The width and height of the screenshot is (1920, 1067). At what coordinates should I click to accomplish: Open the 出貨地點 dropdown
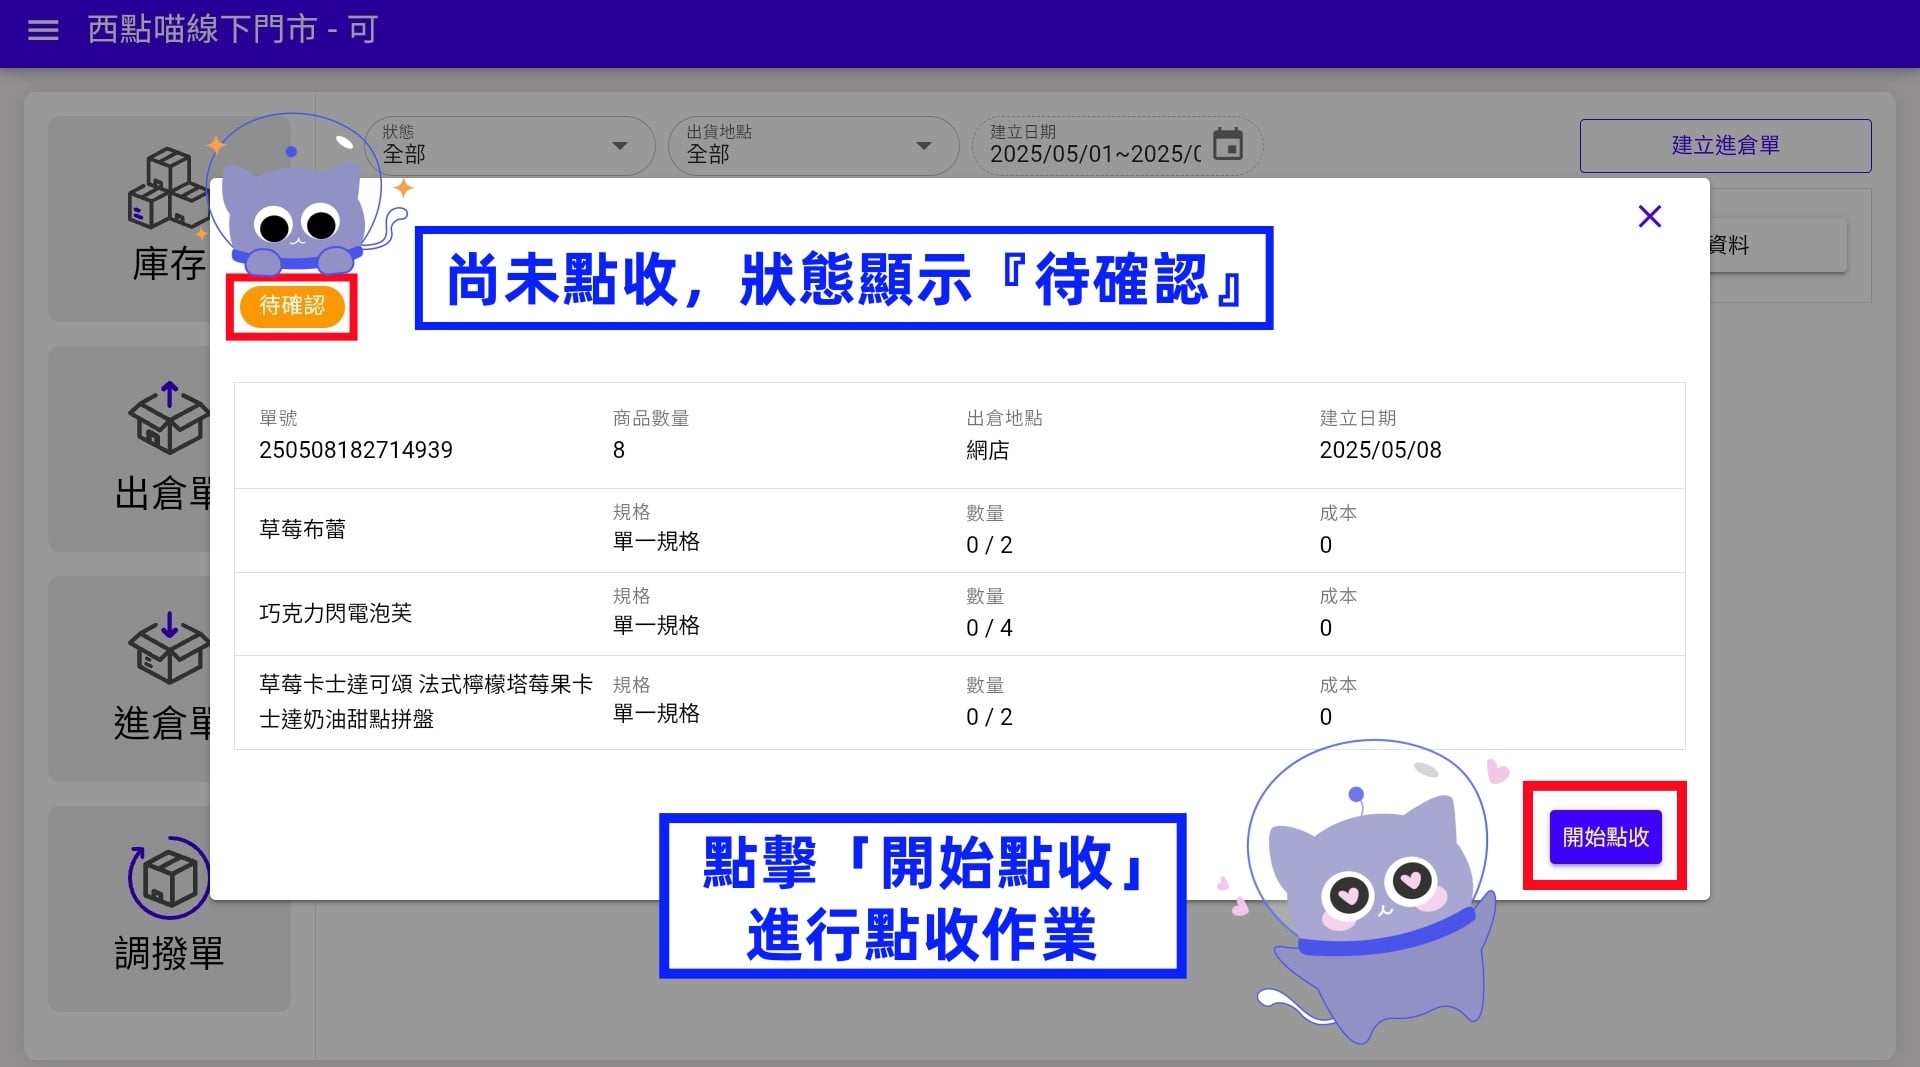pos(813,146)
